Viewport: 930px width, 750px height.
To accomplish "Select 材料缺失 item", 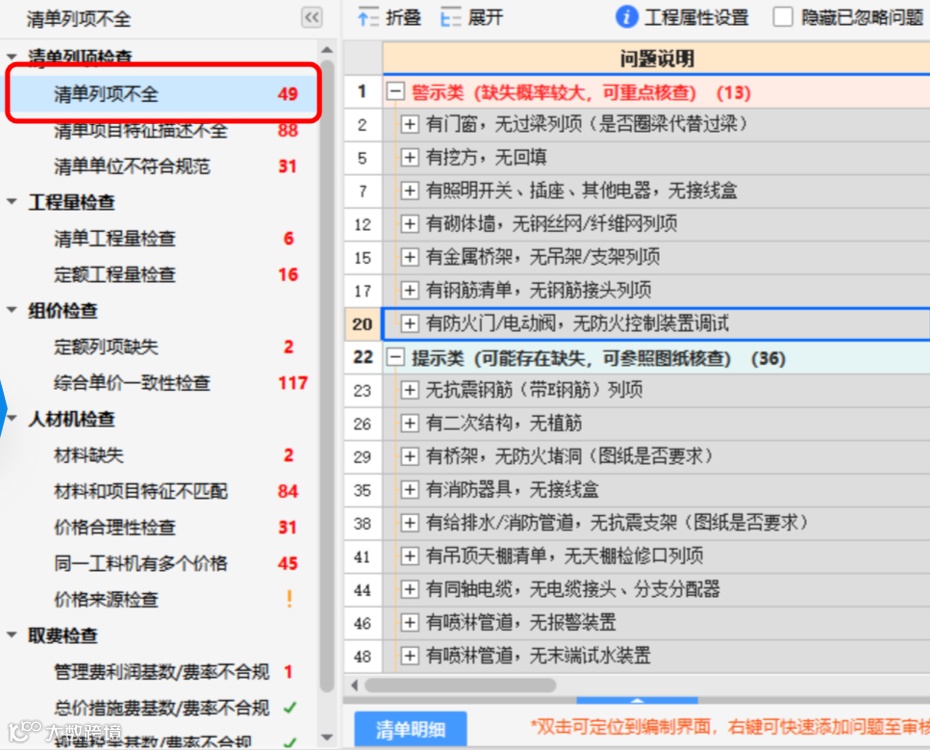I will pyautogui.click(x=88, y=455).
